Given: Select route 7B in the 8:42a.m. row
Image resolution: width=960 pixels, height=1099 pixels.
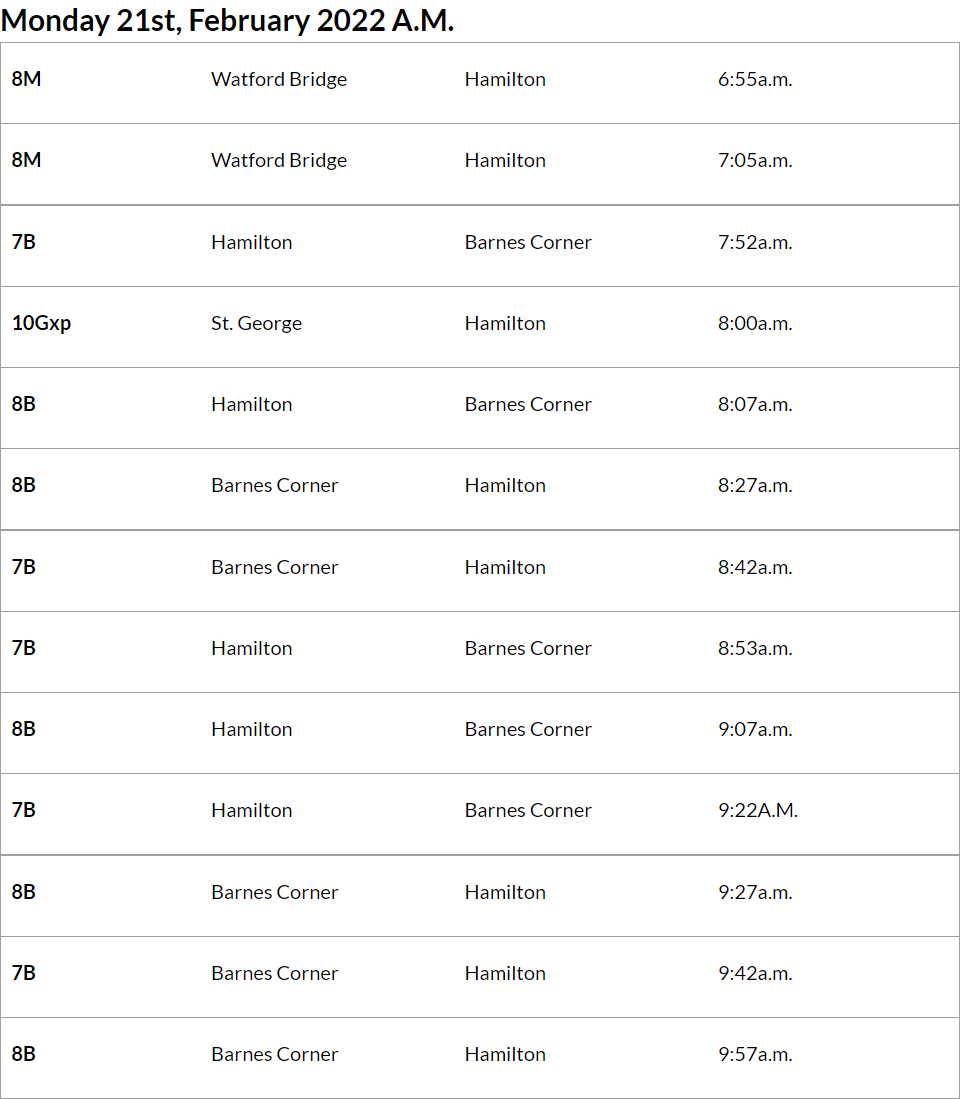Looking at the screenshot, I should (24, 568).
